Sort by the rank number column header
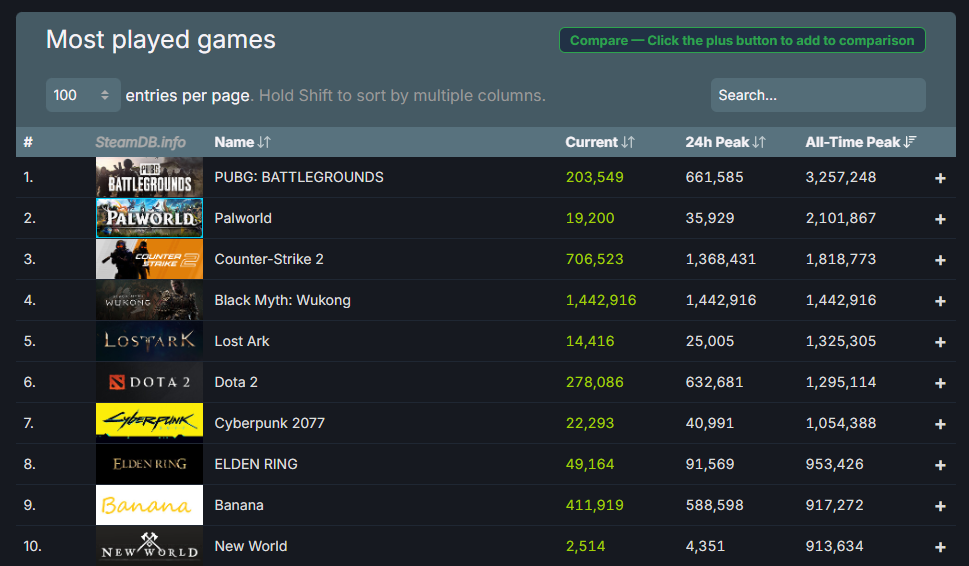The width and height of the screenshot is (969, 566). (x=29, y=142)
